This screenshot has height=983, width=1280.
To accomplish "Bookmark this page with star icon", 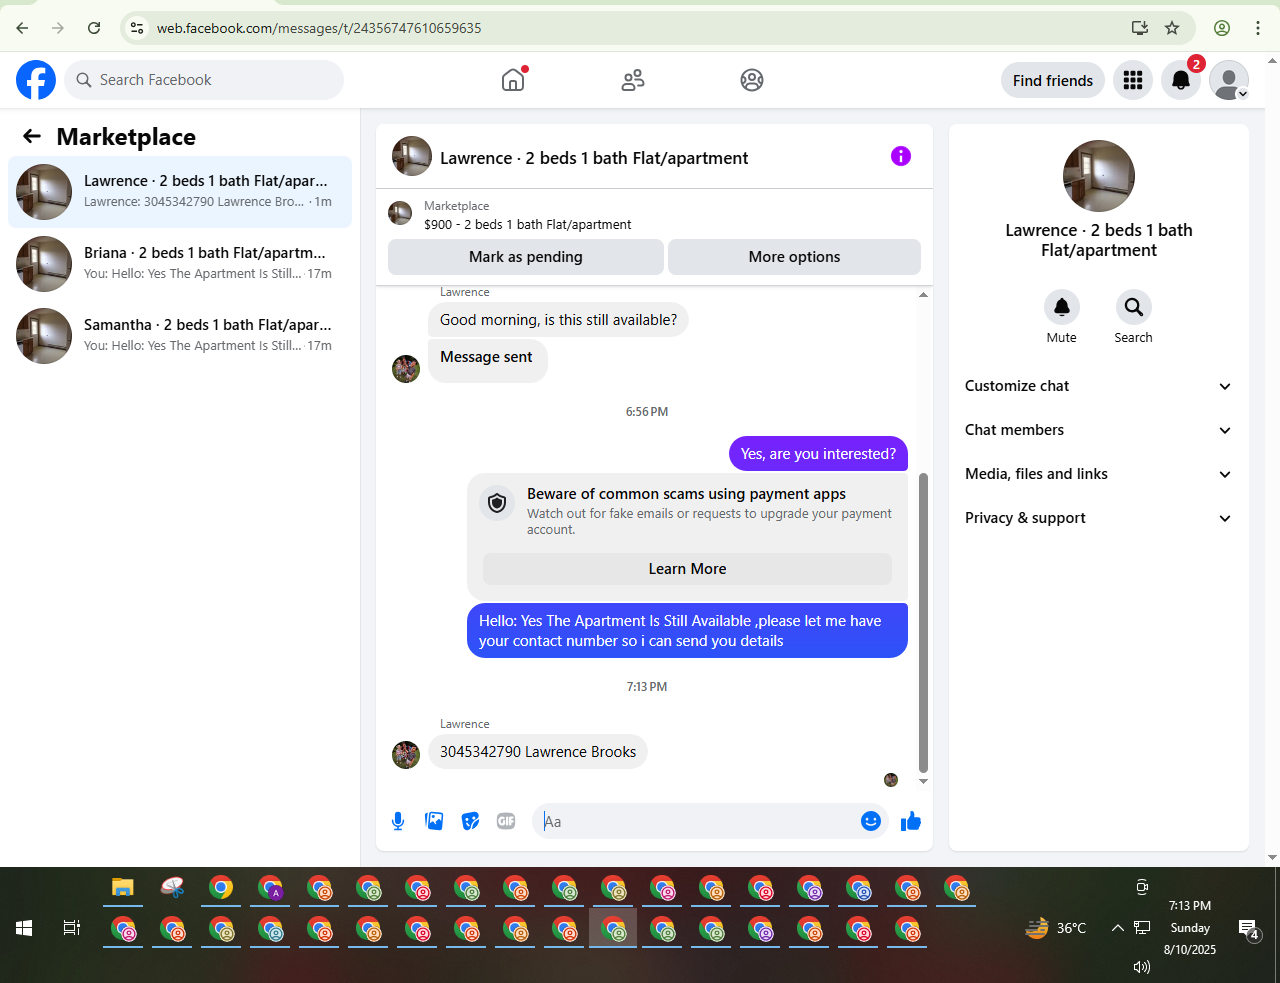I will point(1172,28).
